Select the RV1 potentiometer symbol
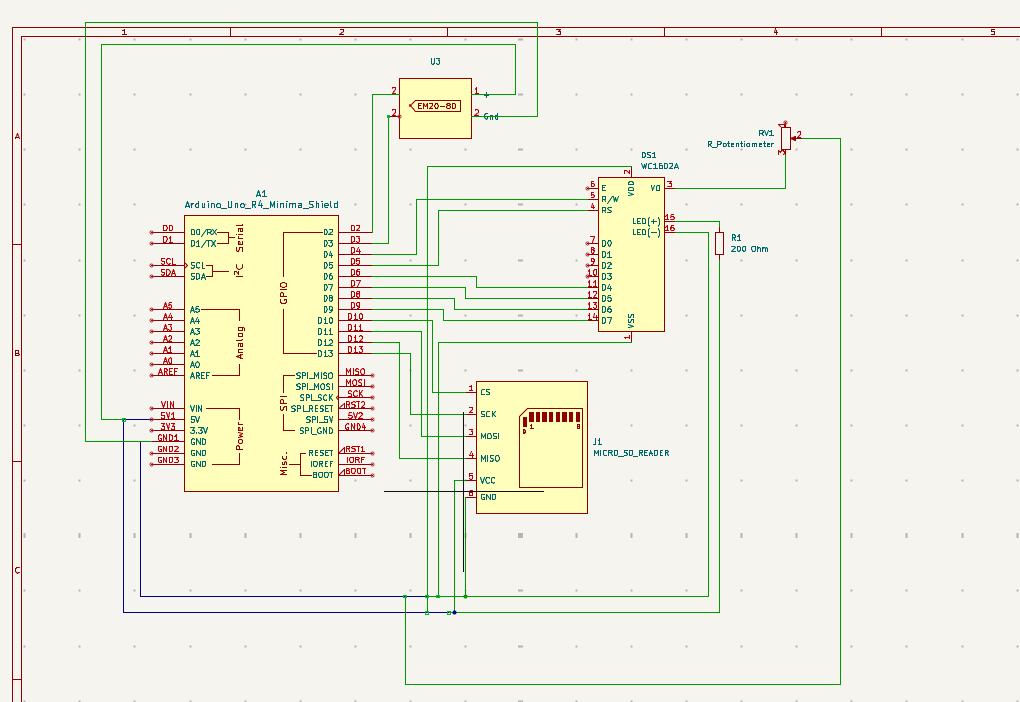This screenshot has width=1020, height=702. click(x=786, y=138)
